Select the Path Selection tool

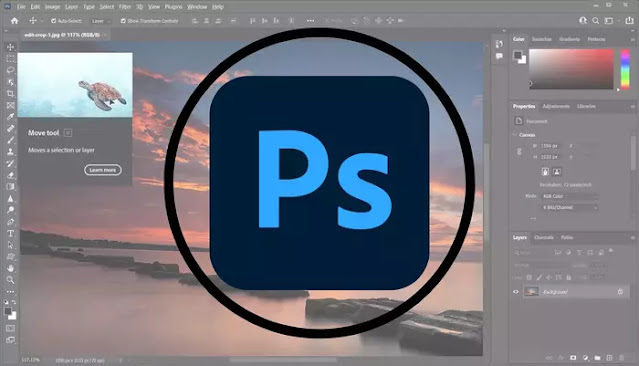(11, 245)
